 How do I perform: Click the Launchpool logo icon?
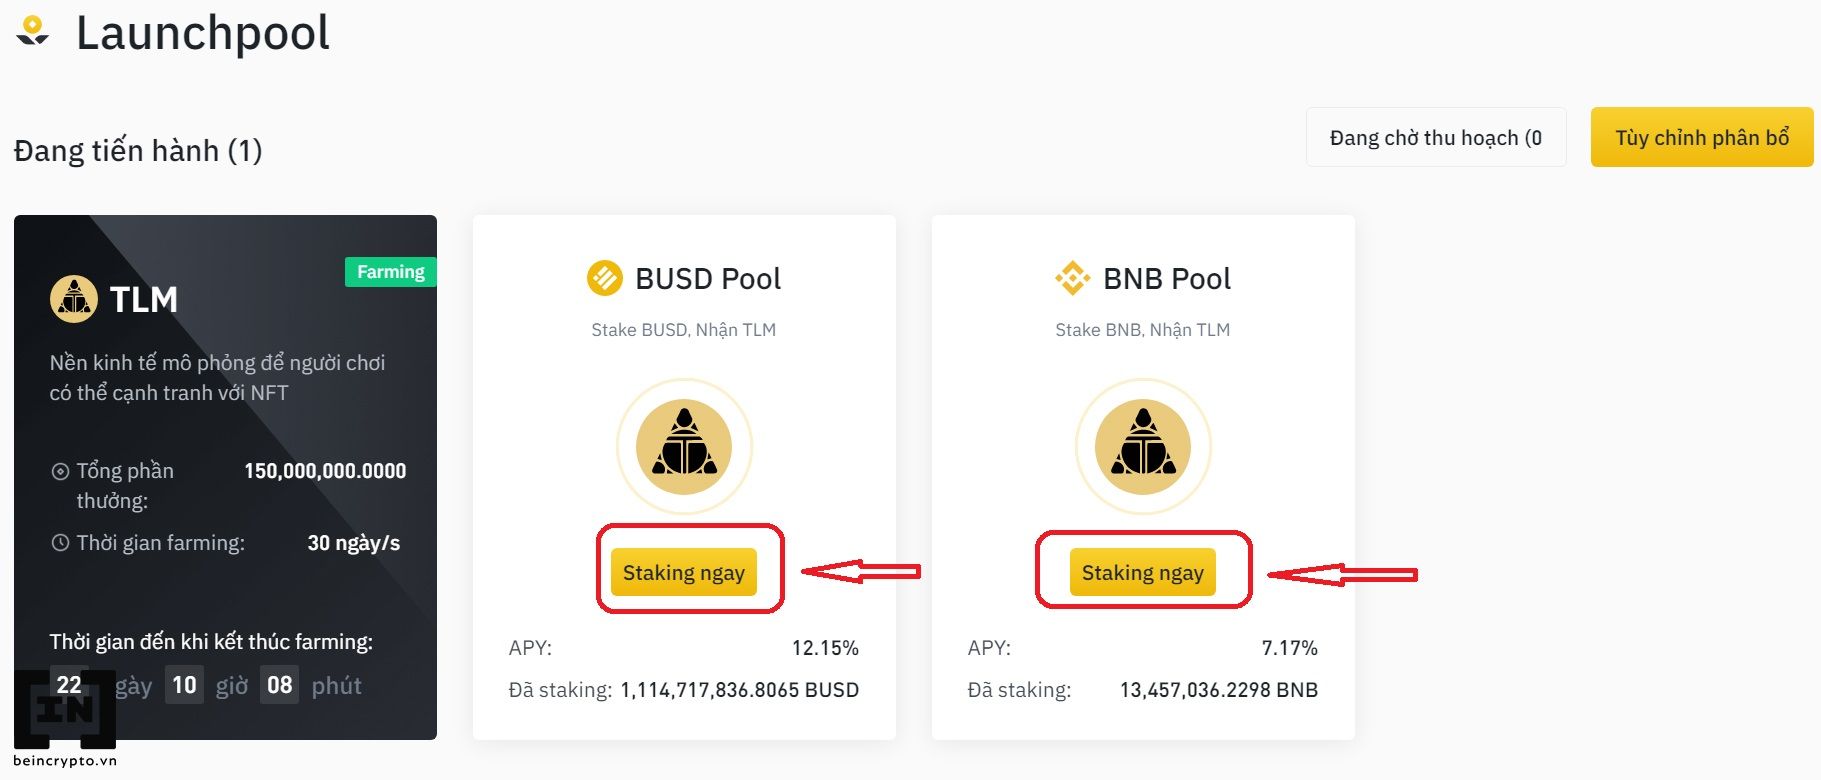(33, 31)
